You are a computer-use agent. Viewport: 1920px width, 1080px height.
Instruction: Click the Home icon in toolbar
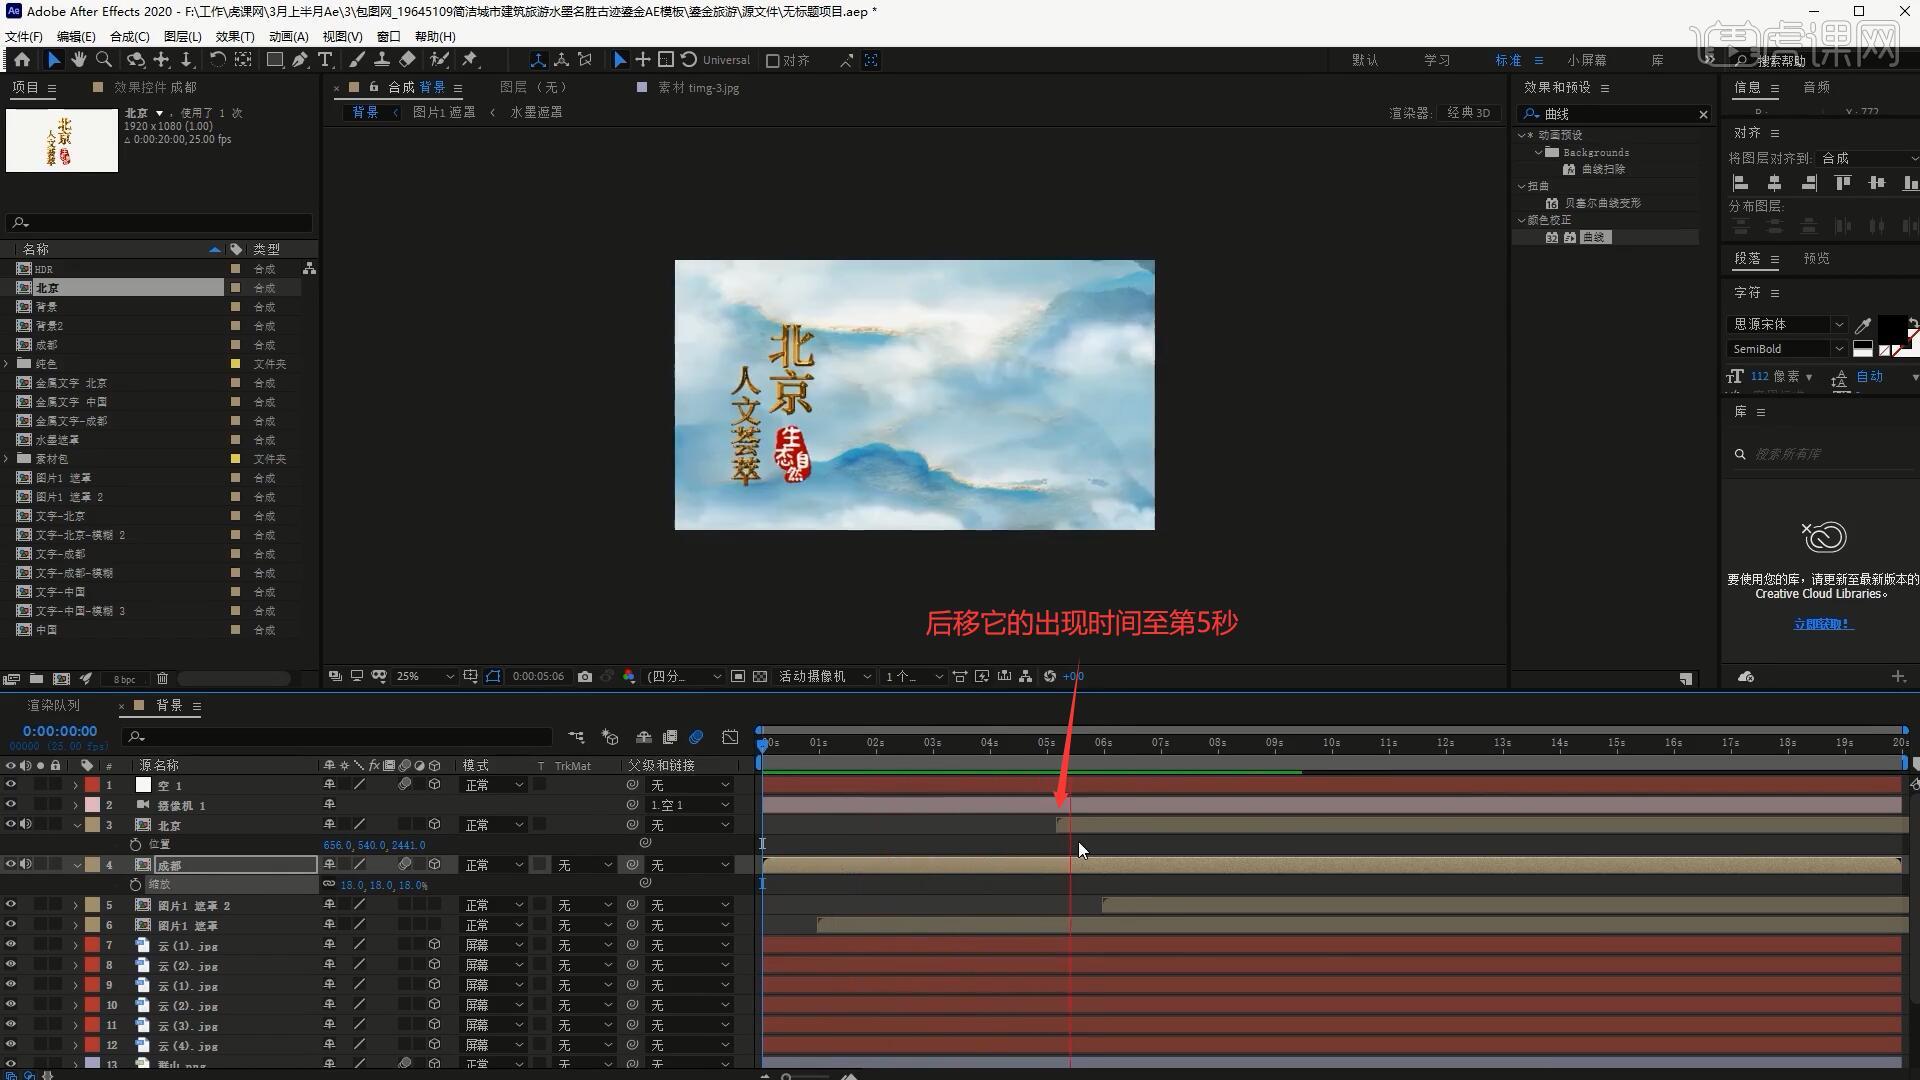tap(22, 60)
